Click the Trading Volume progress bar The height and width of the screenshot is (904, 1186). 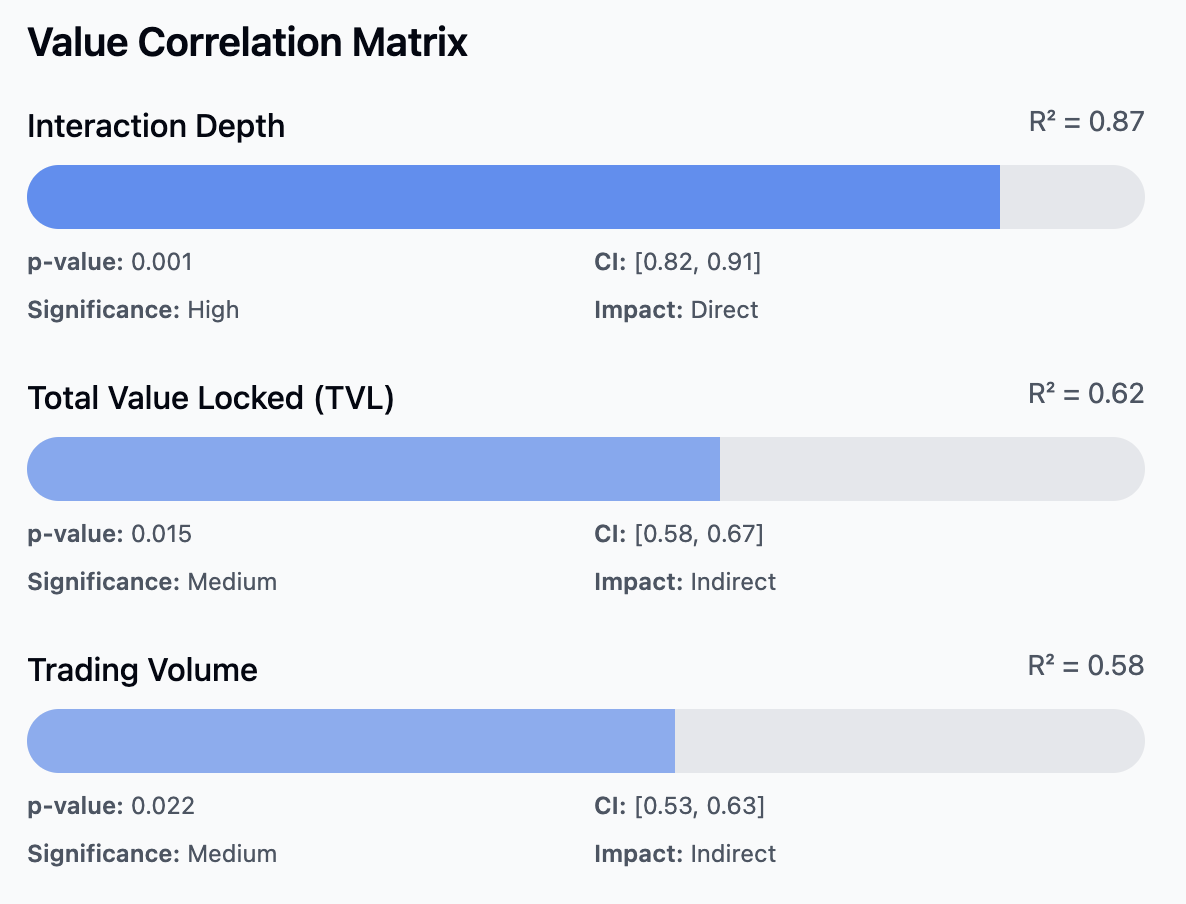[x=585, y=741]
